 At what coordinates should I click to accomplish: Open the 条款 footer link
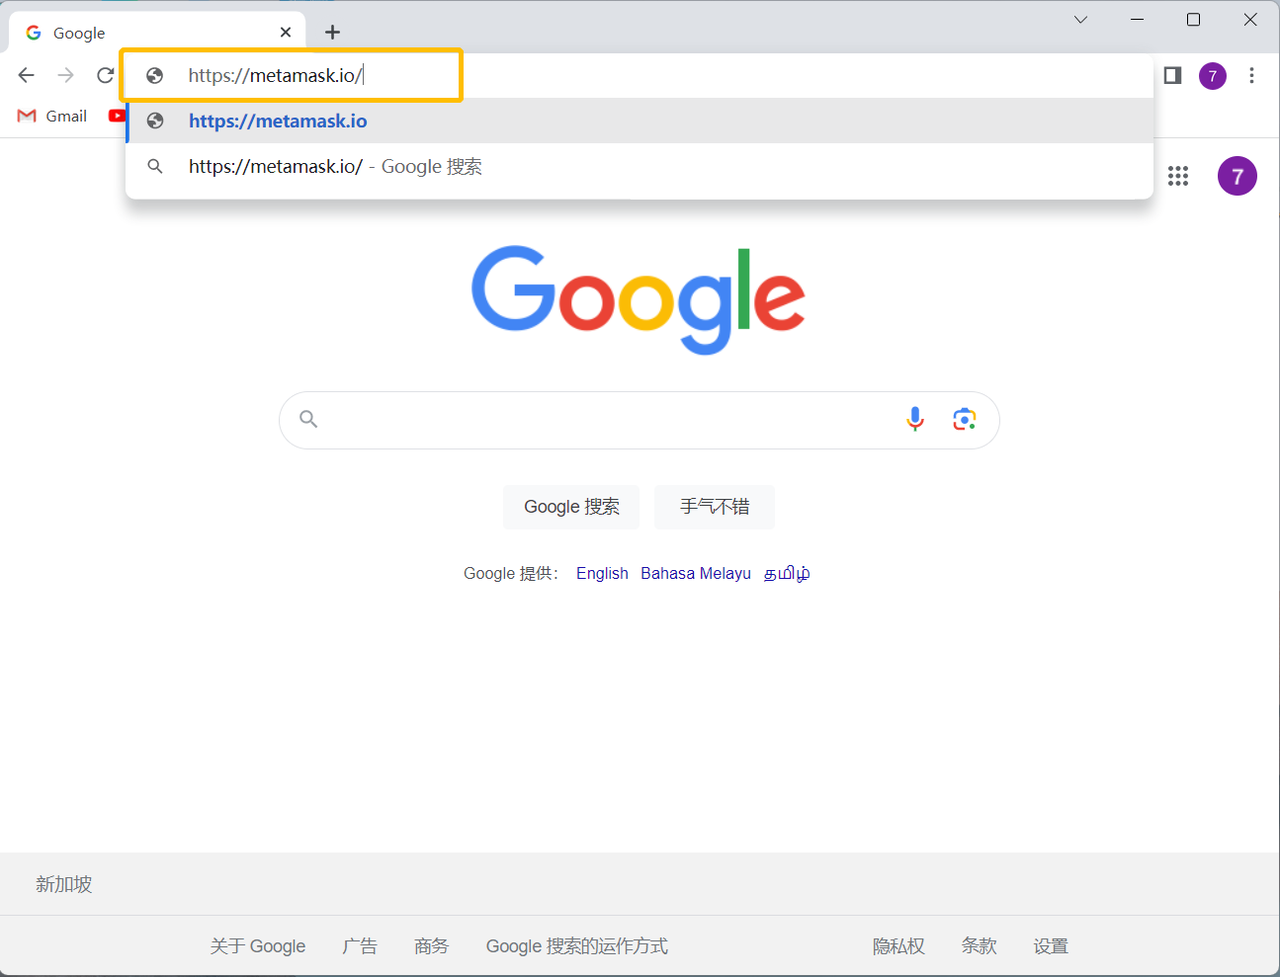[980, 946]
